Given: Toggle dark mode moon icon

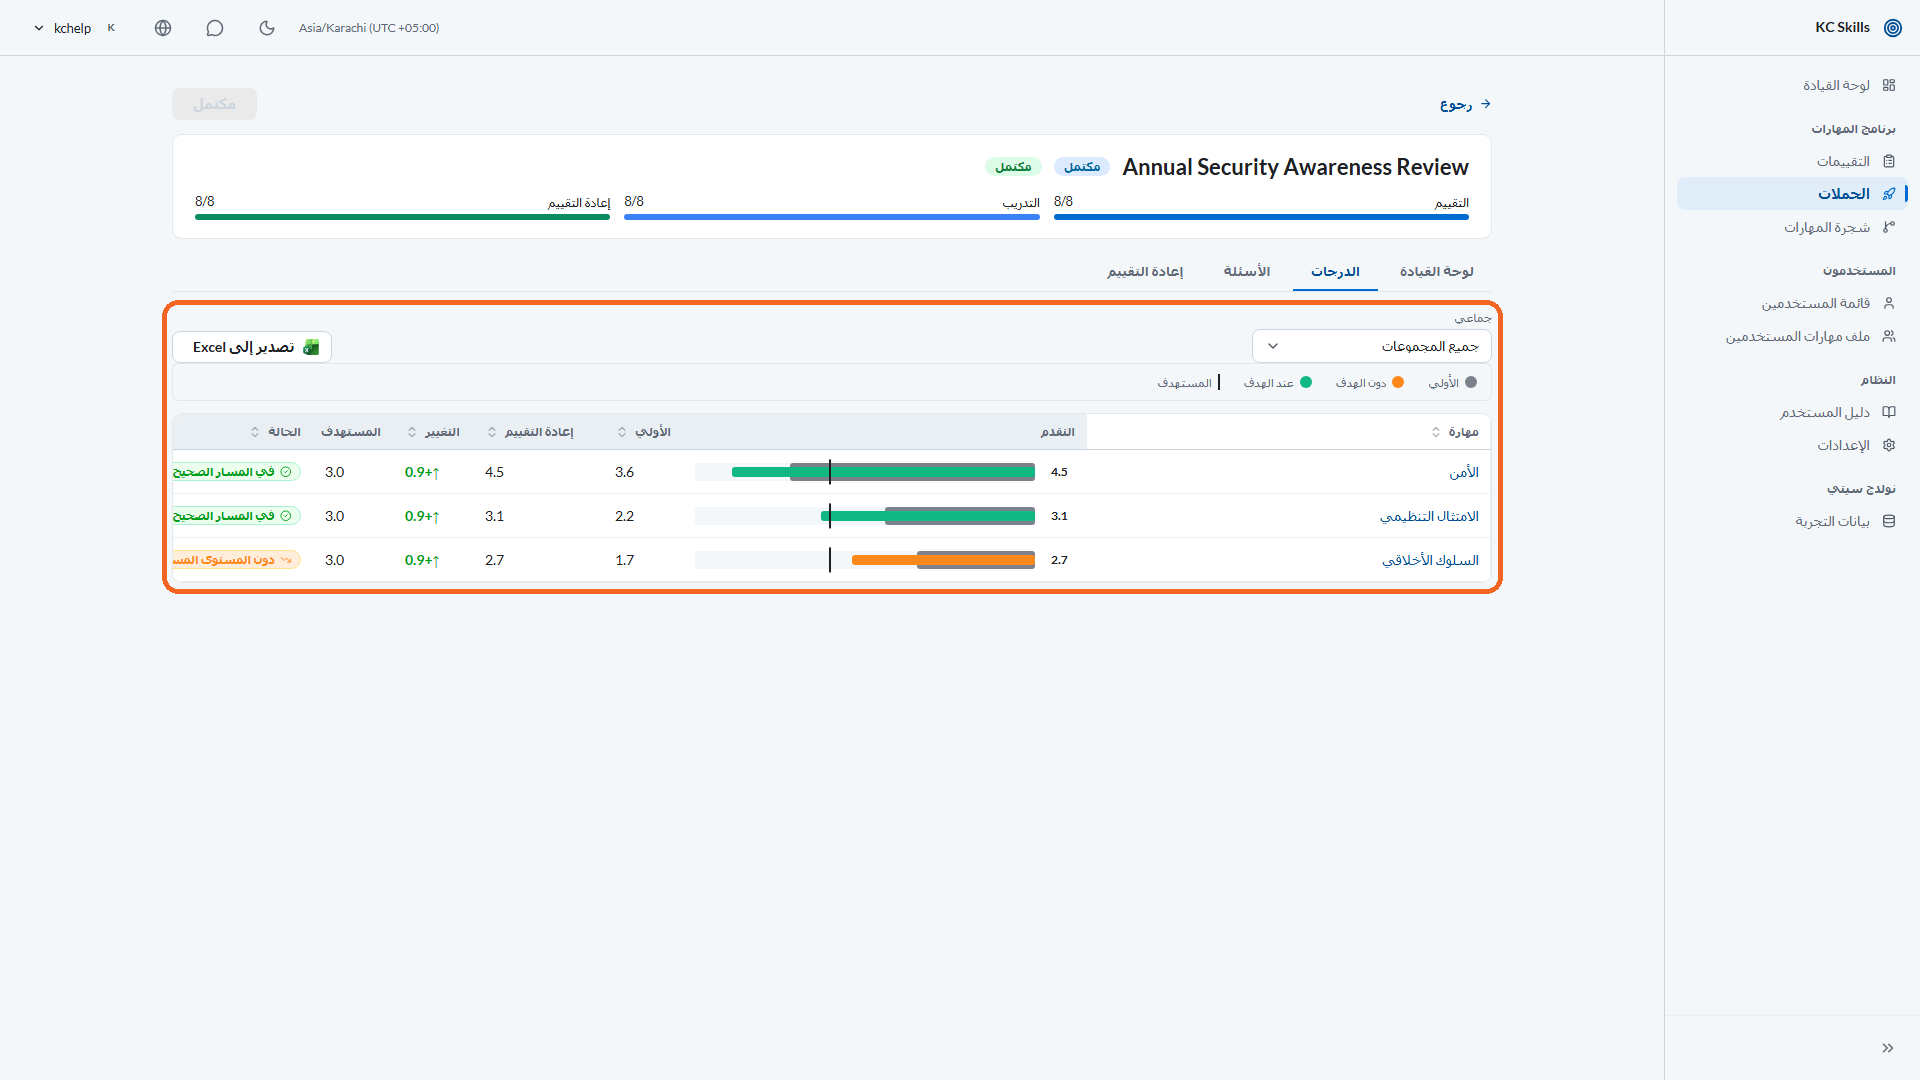Looking at the screenshot, I should [267, 28].
